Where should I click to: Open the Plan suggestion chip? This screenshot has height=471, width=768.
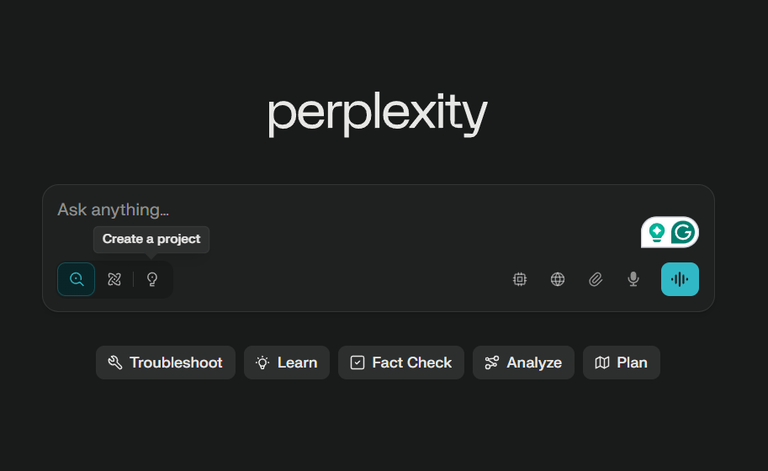pyautogui.click(x=622, y=362)
